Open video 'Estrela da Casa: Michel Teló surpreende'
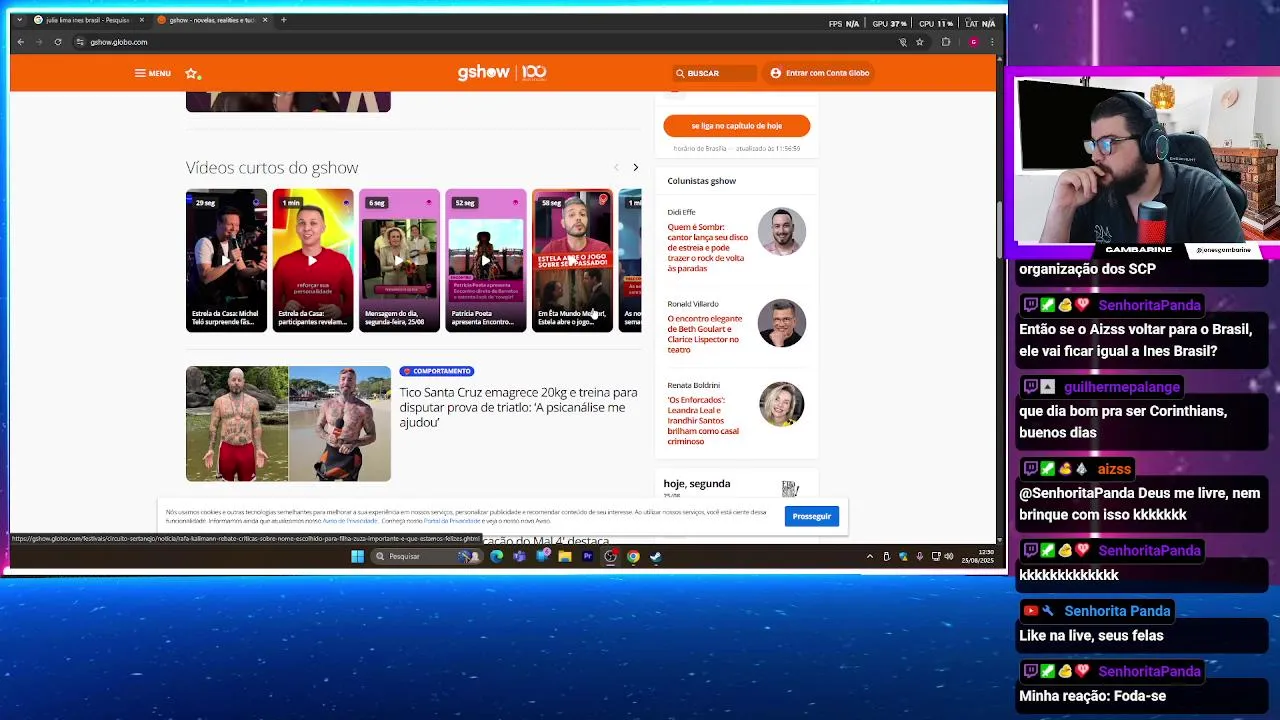 (x=226, y=260)
